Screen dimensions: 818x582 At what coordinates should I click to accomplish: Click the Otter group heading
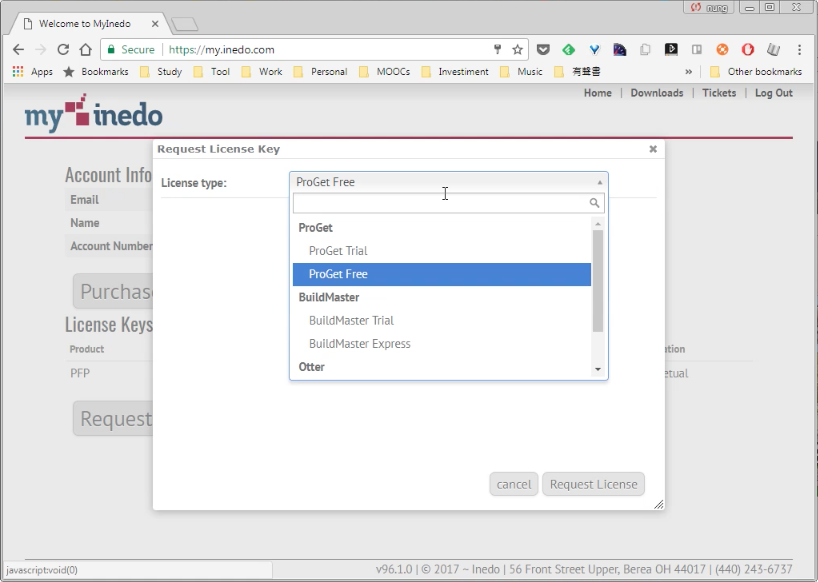point(311,367)
